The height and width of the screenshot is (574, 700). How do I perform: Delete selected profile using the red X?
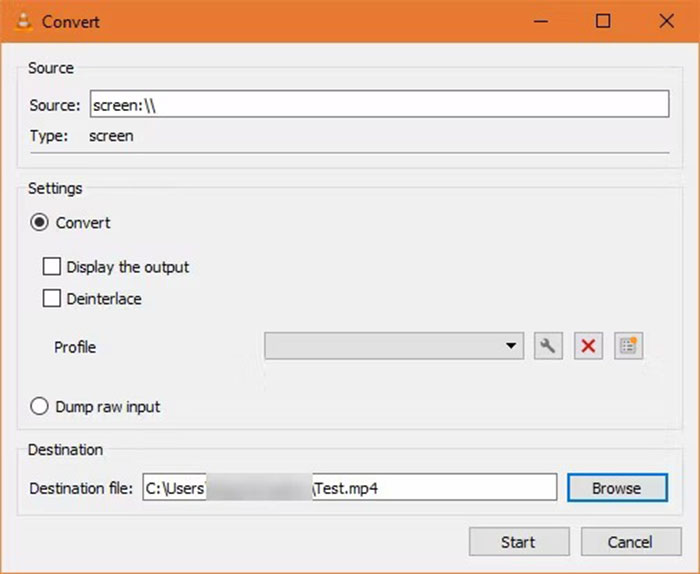click(588, 346)
